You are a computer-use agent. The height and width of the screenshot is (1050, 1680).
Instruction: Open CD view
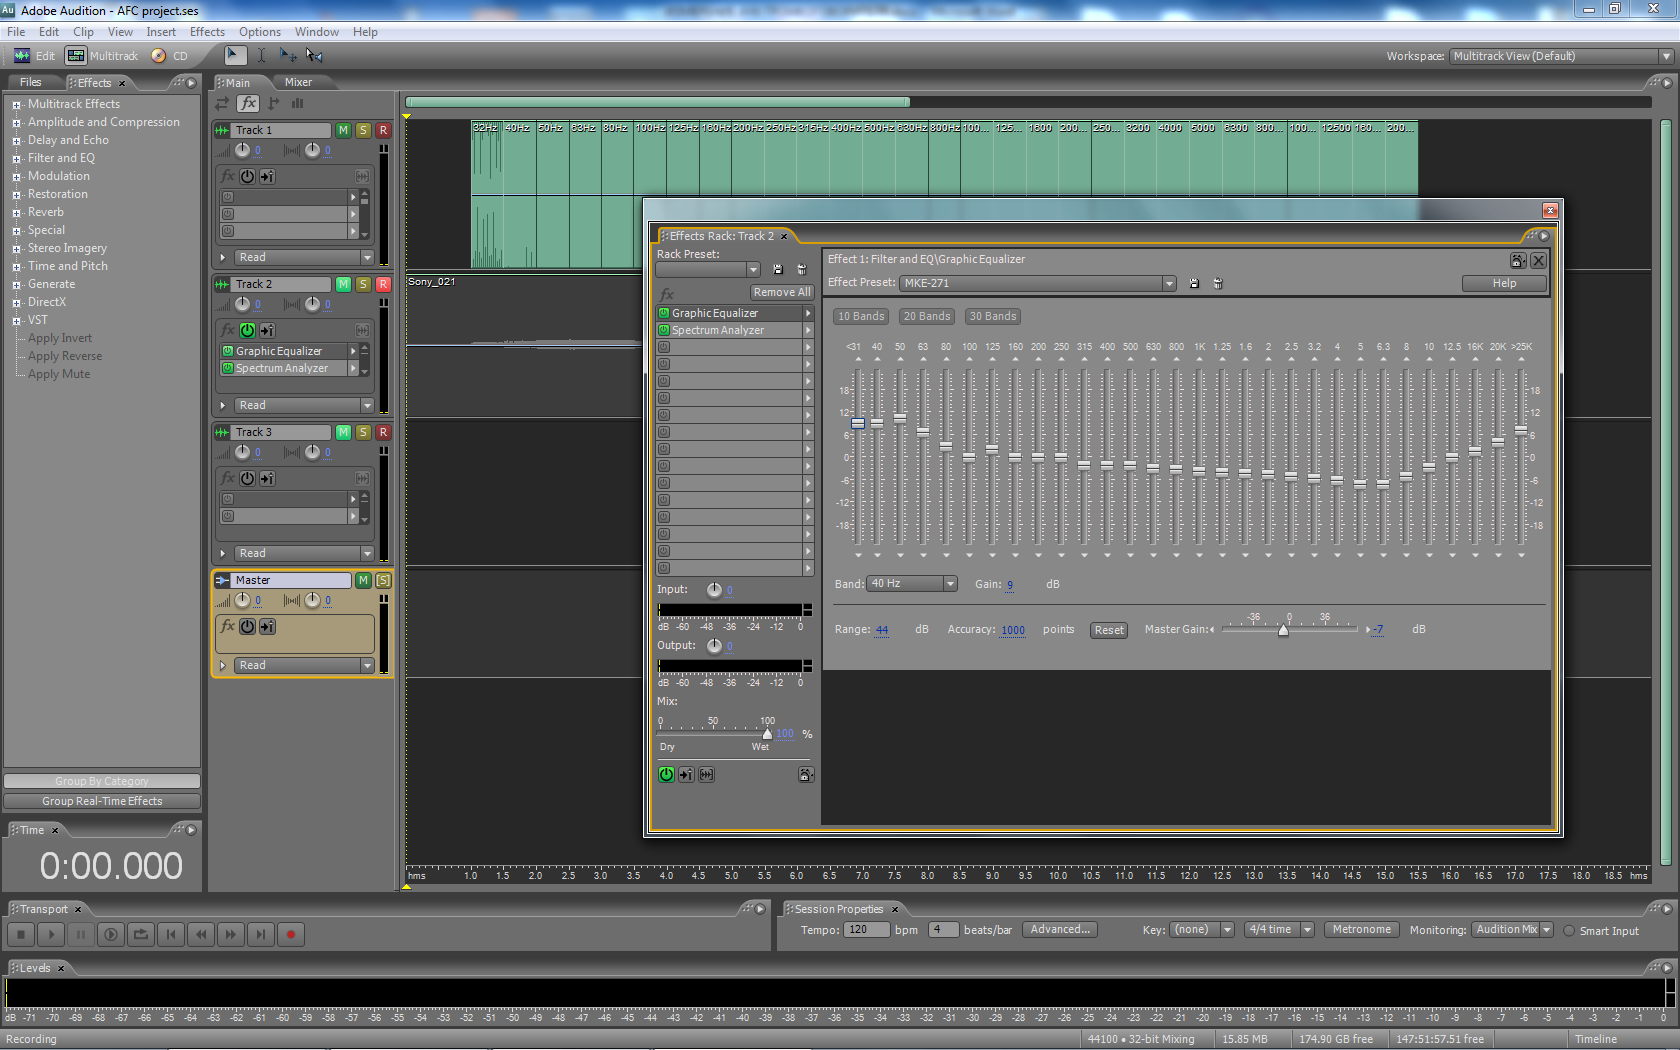[x=170, y=56]
